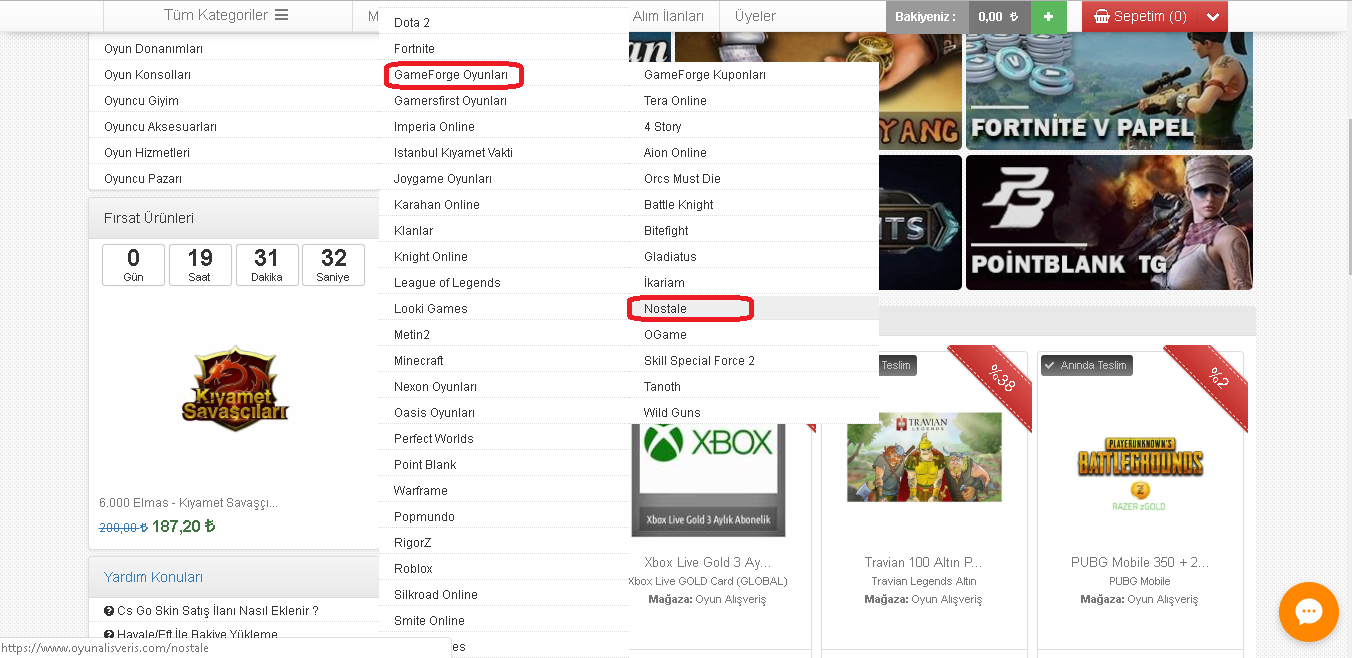This screenshot has height=658, width=1352.
Task: Open the Xbox Live Gold 3 Aylık image
Action: coord(708,480)
